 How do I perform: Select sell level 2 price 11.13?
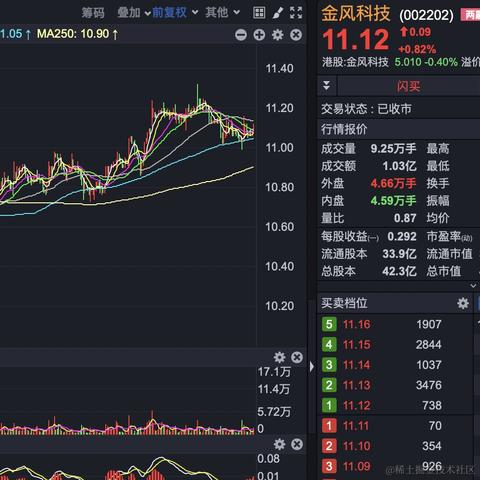tap(357, 385)
